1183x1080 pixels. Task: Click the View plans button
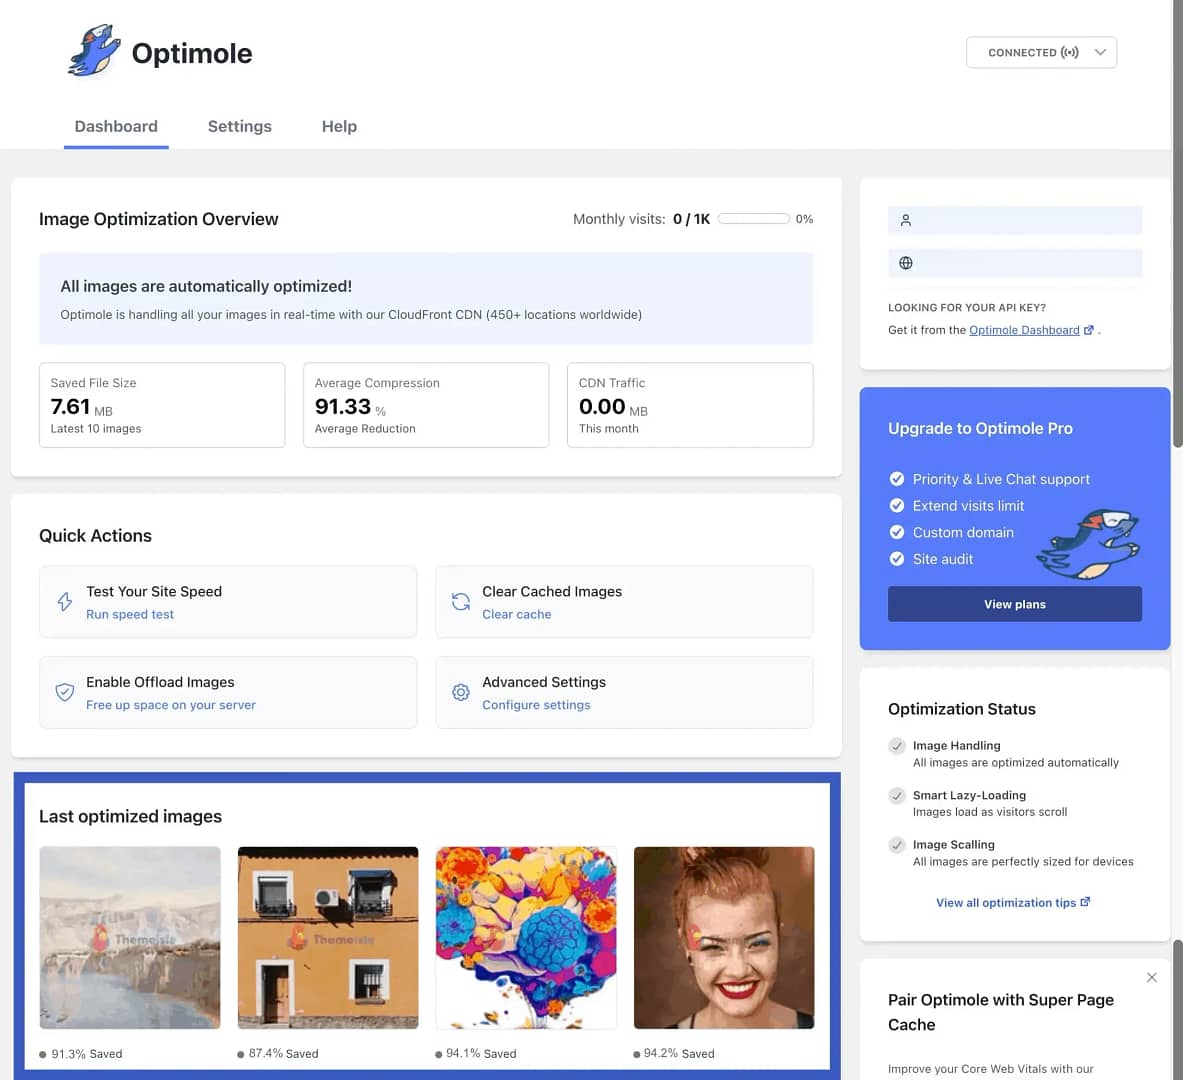pos(1014,604)
